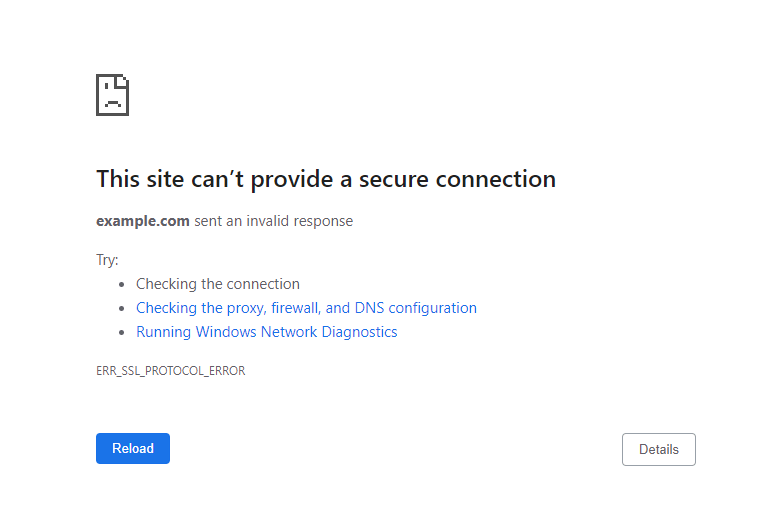Open the proxy, firewall, and DNS configuration link
This screenshot has width=760, height=524.
pyautogui.click(x=306, y=308)
